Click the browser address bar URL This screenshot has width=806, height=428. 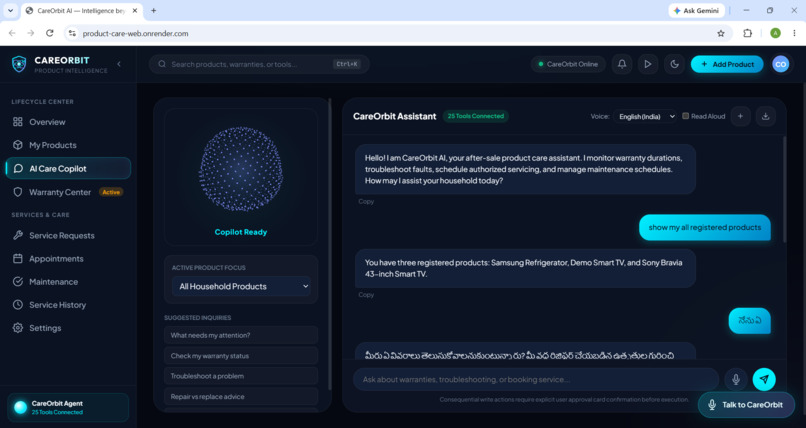tap(136, 33)
